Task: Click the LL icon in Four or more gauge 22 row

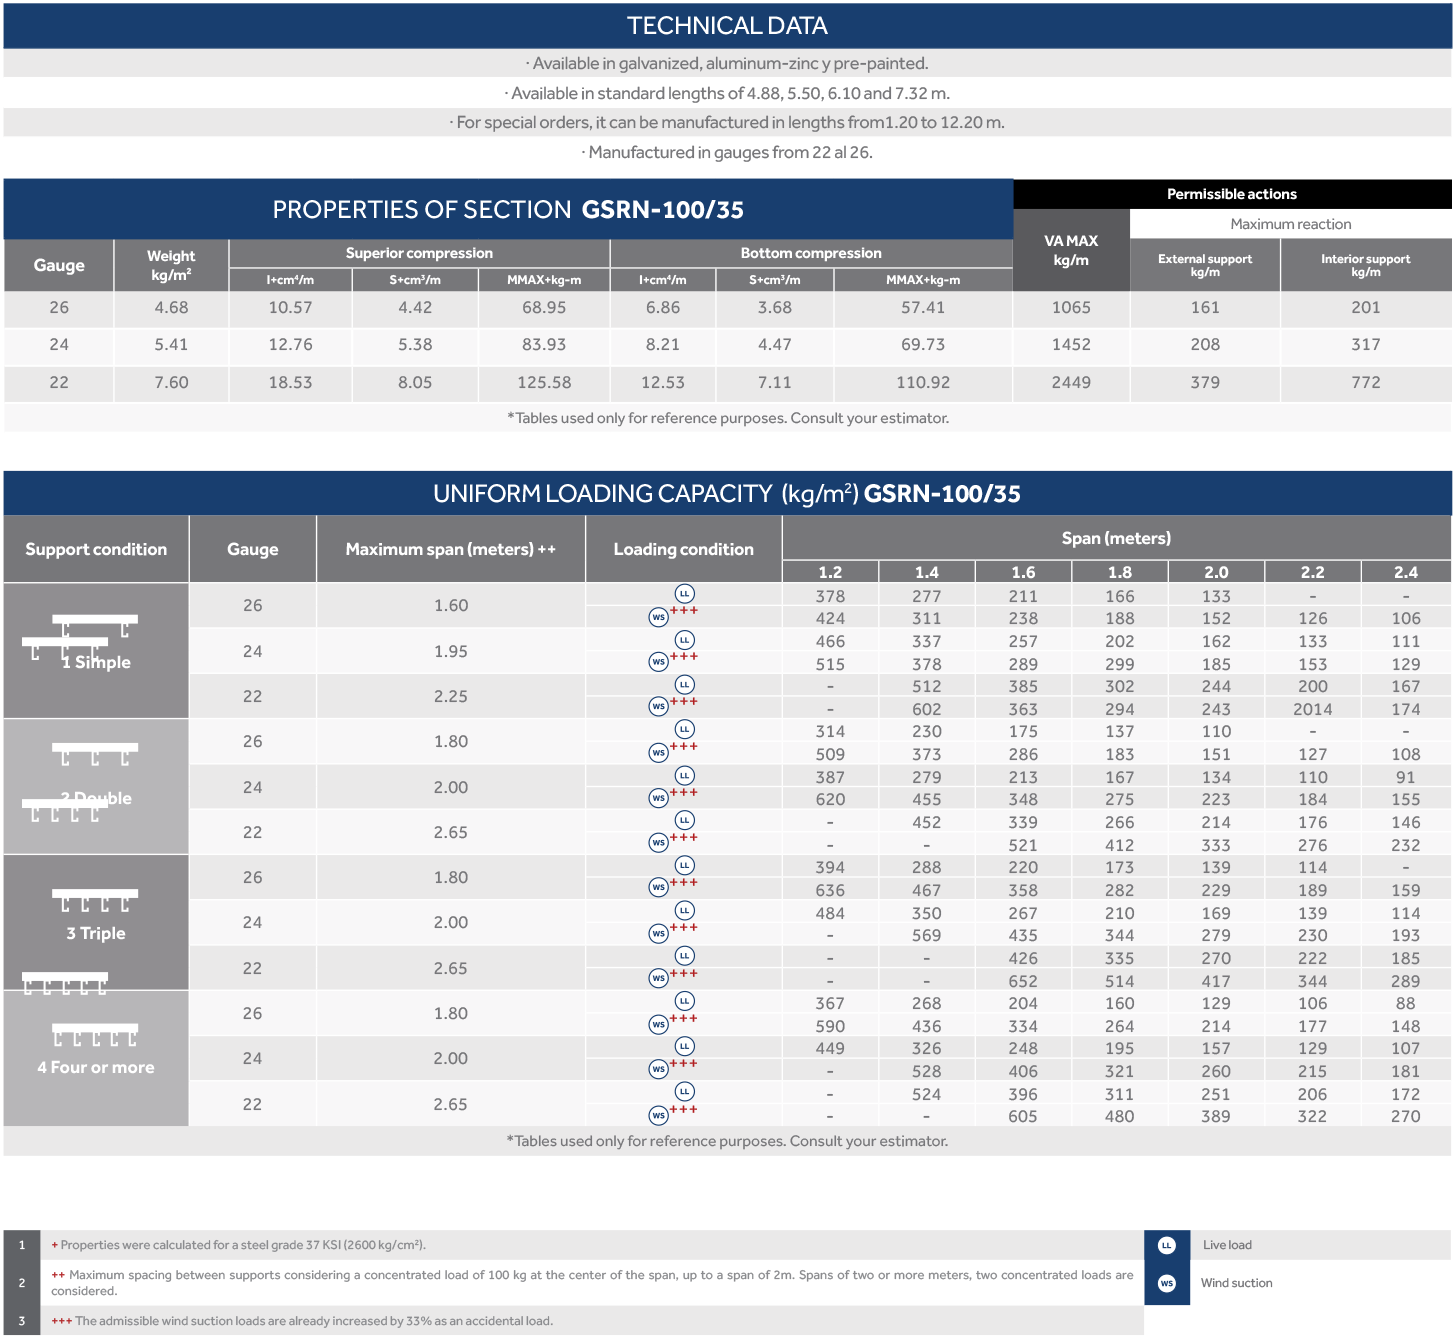Action: 684,1092
